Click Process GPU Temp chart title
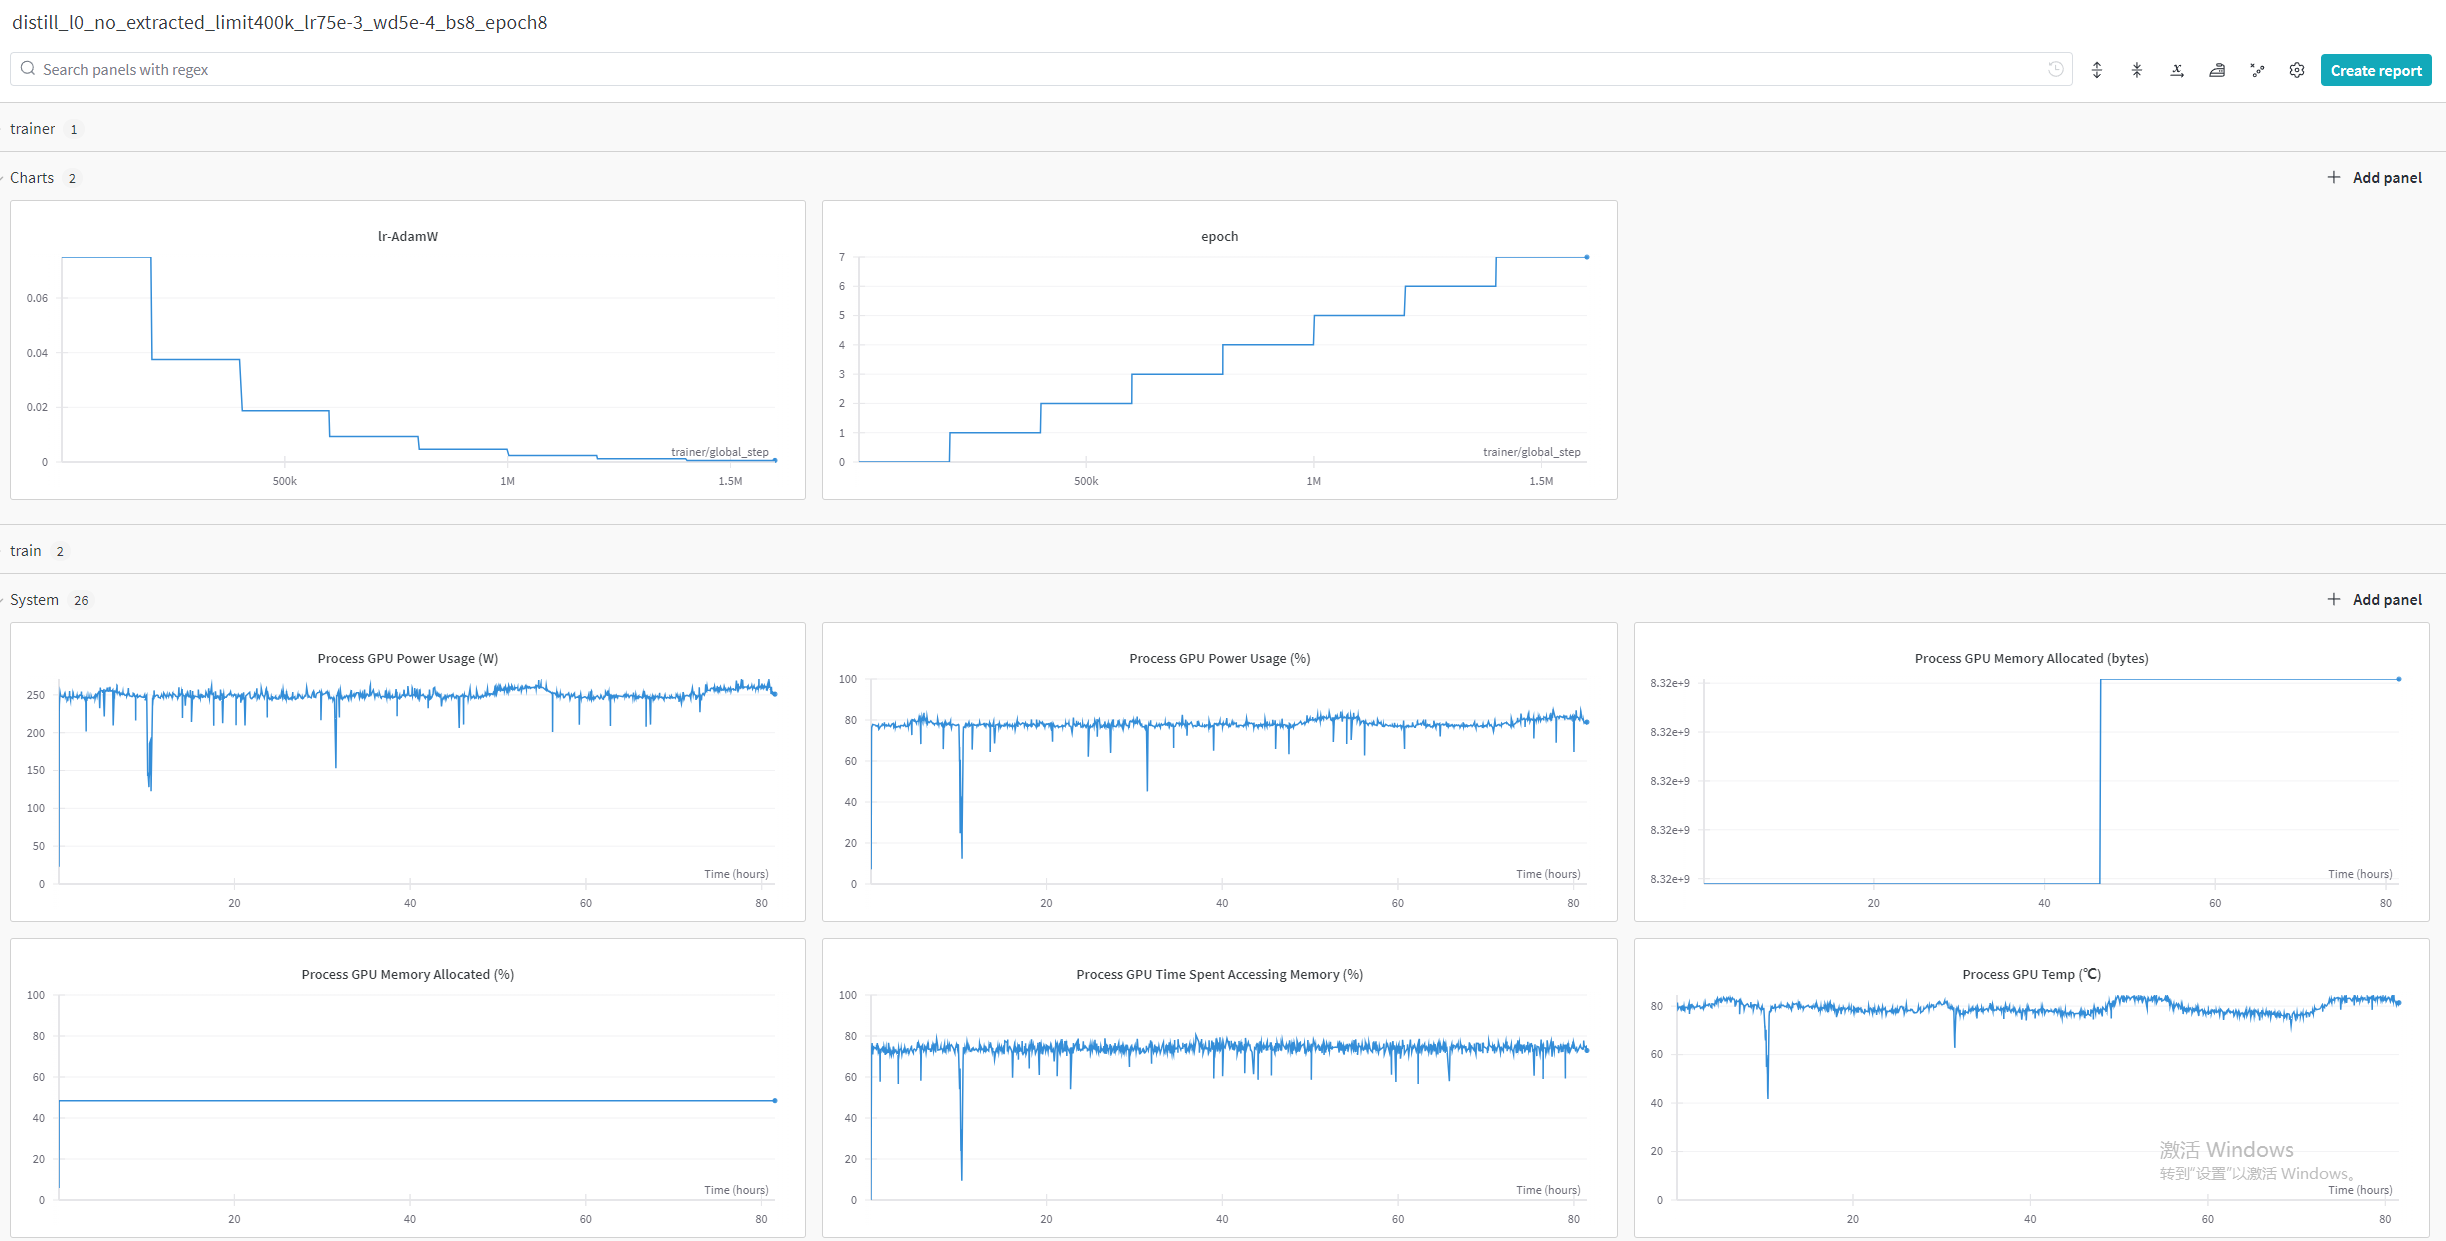 [x=2031, y=974]
